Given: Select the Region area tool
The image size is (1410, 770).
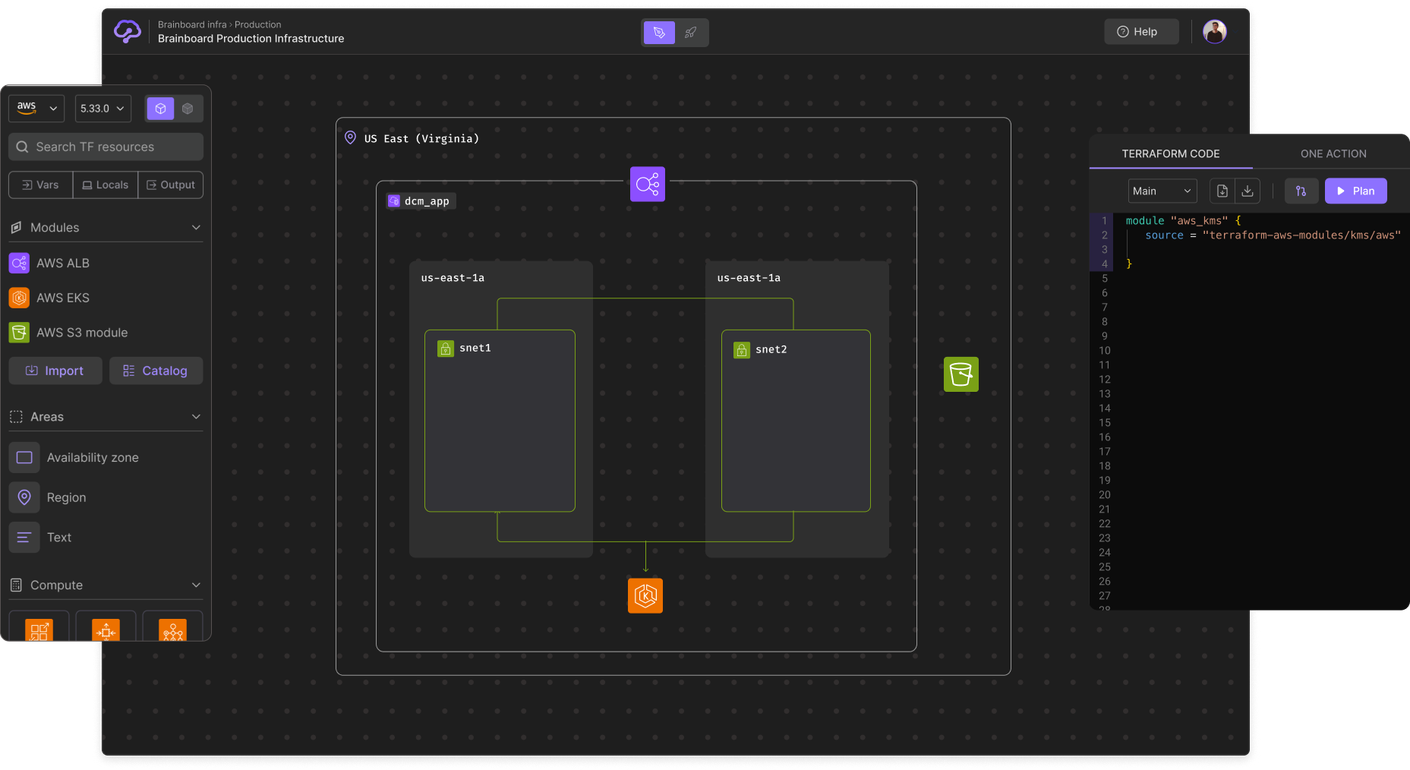Looking at the screenshot, I should (x=64, y=497).
